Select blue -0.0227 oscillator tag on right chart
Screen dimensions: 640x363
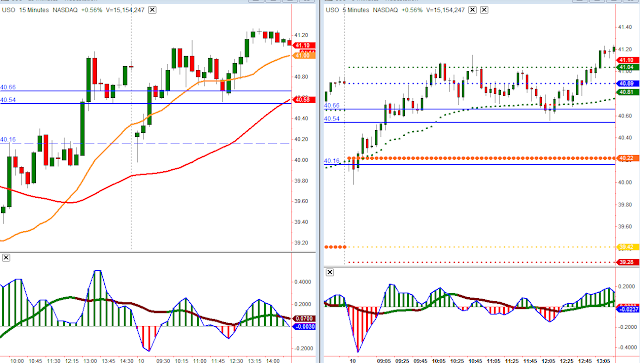coord(628,309)
